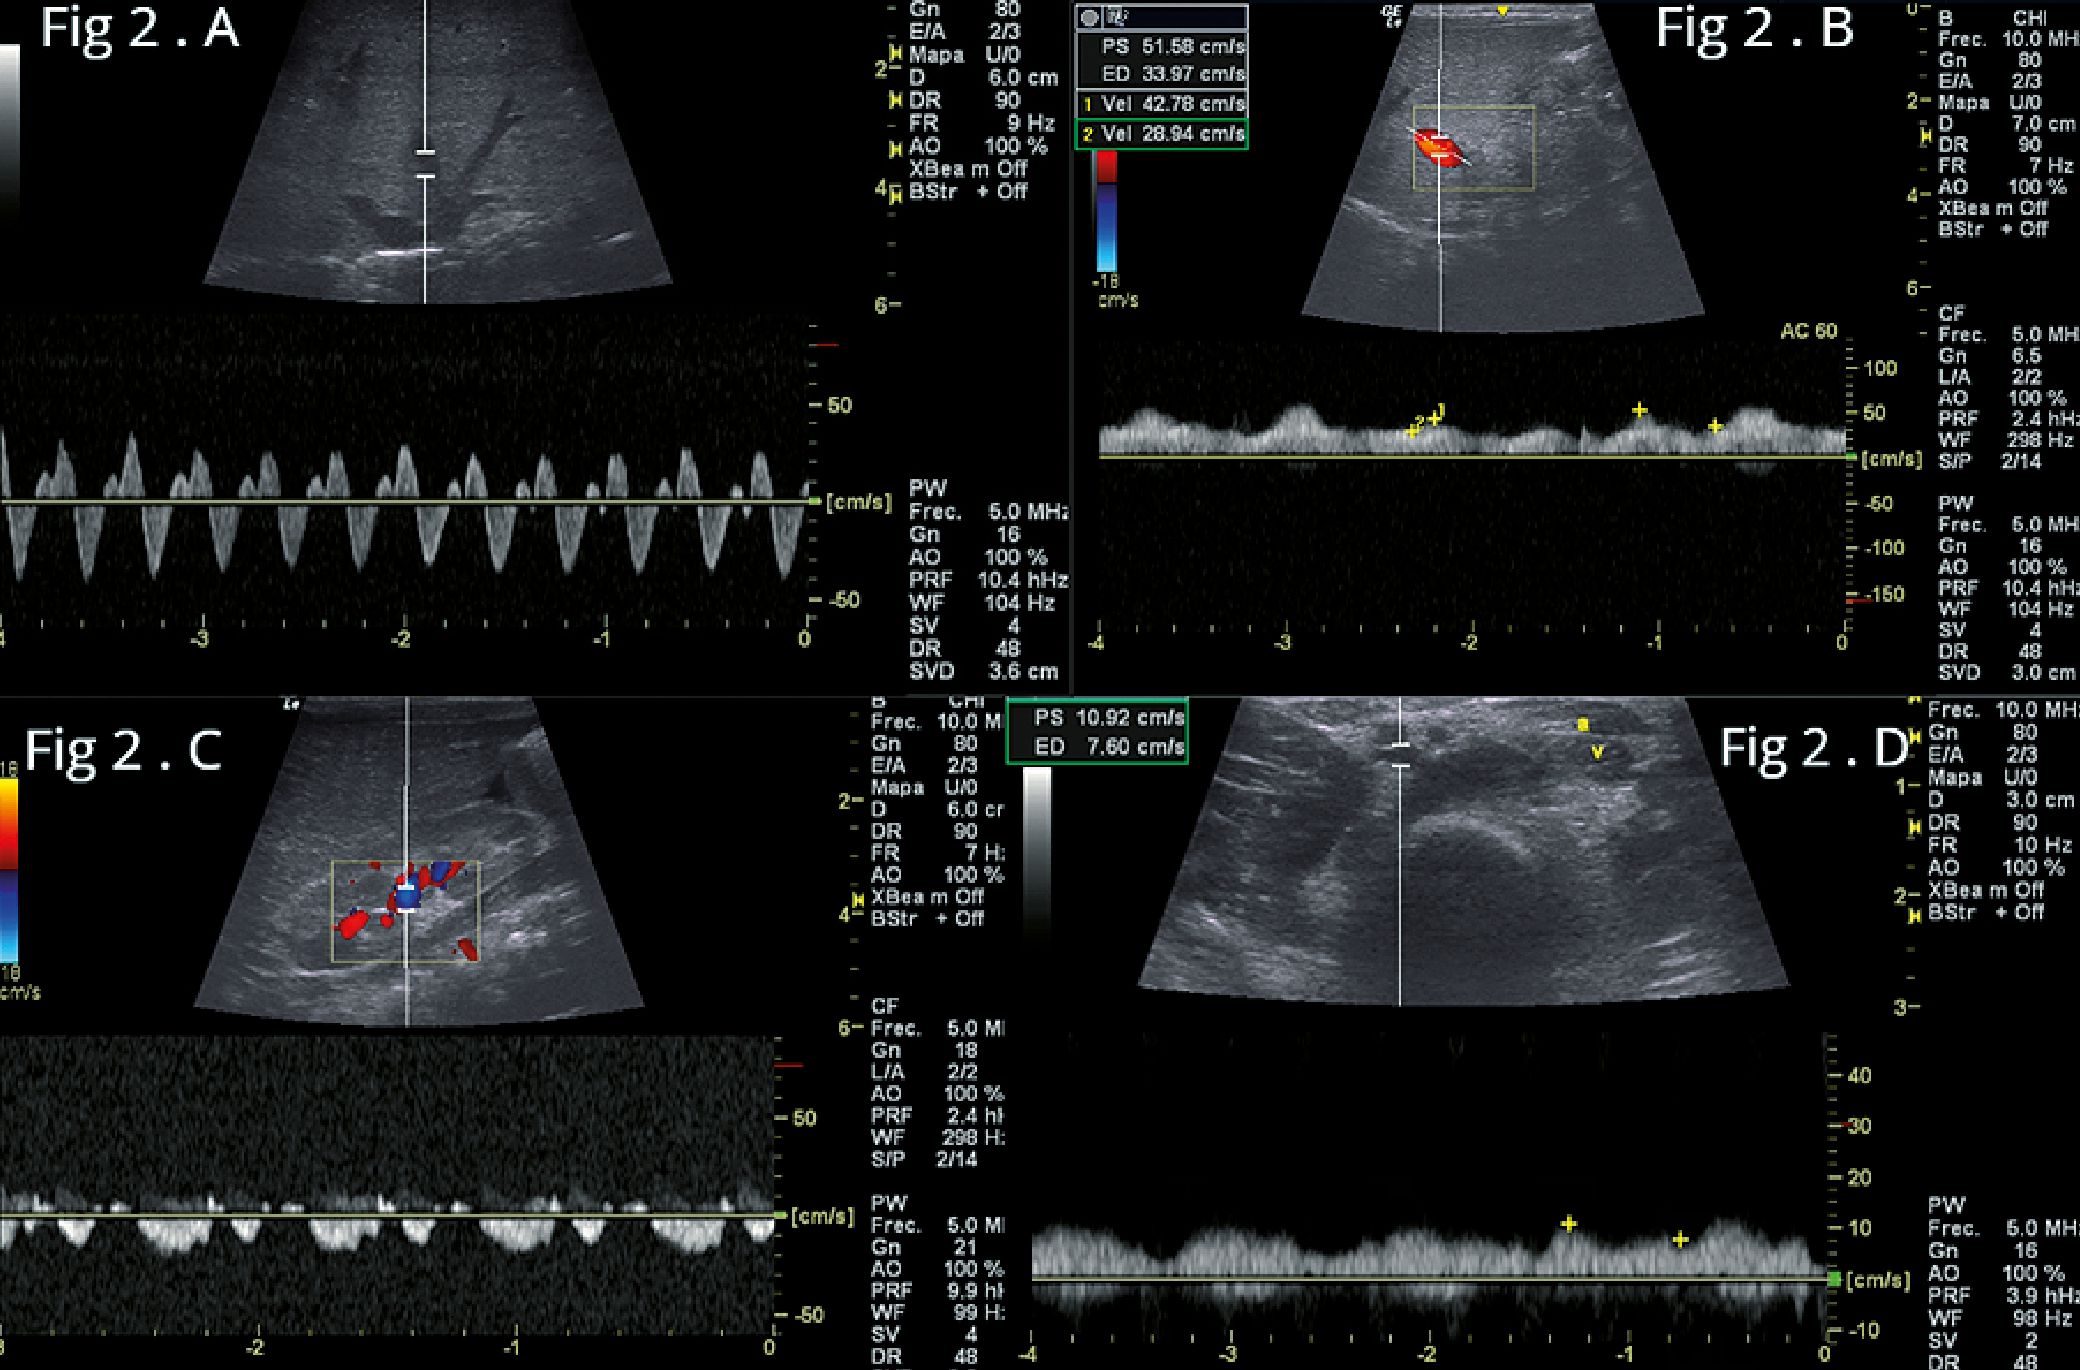The height and width of the screenshot is (1370, 2080).
Task: Toggle BStr + Off setting in Fig 2.B panel
Action: click(x=1992, y=229)
